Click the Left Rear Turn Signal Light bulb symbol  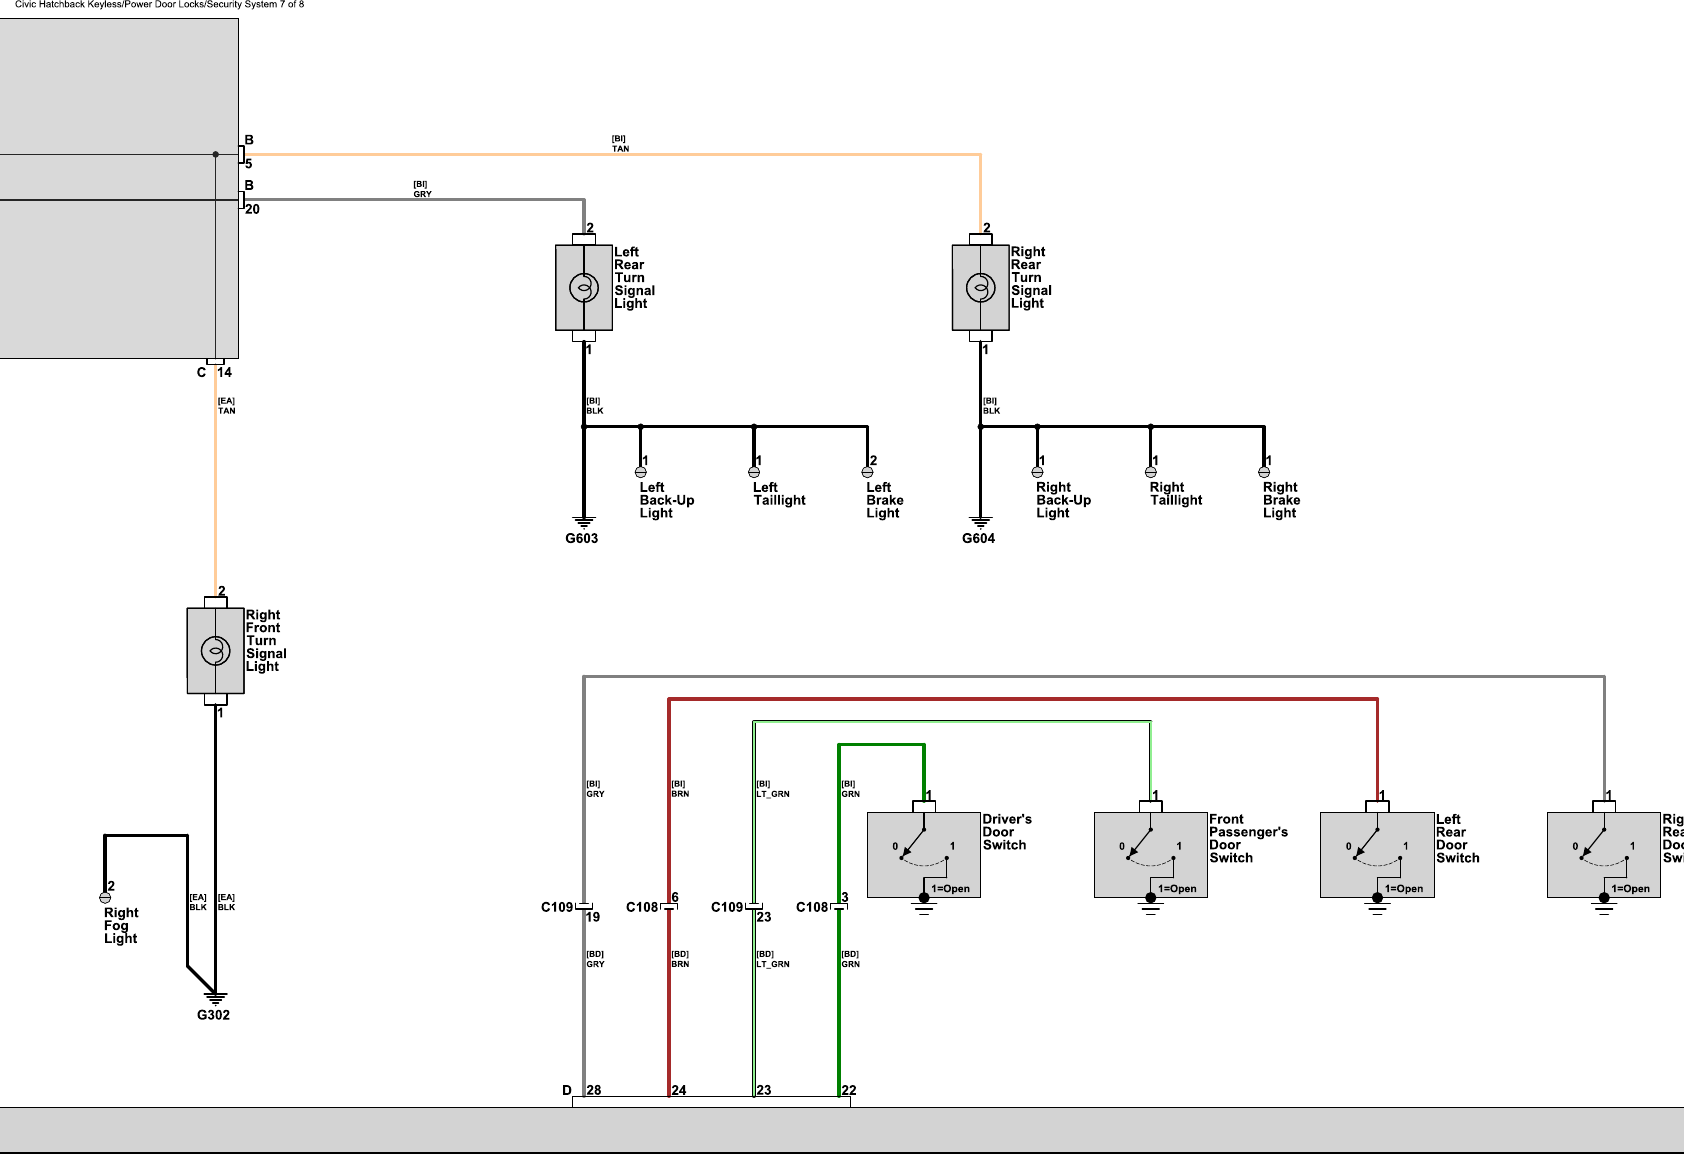pos(583,288)
